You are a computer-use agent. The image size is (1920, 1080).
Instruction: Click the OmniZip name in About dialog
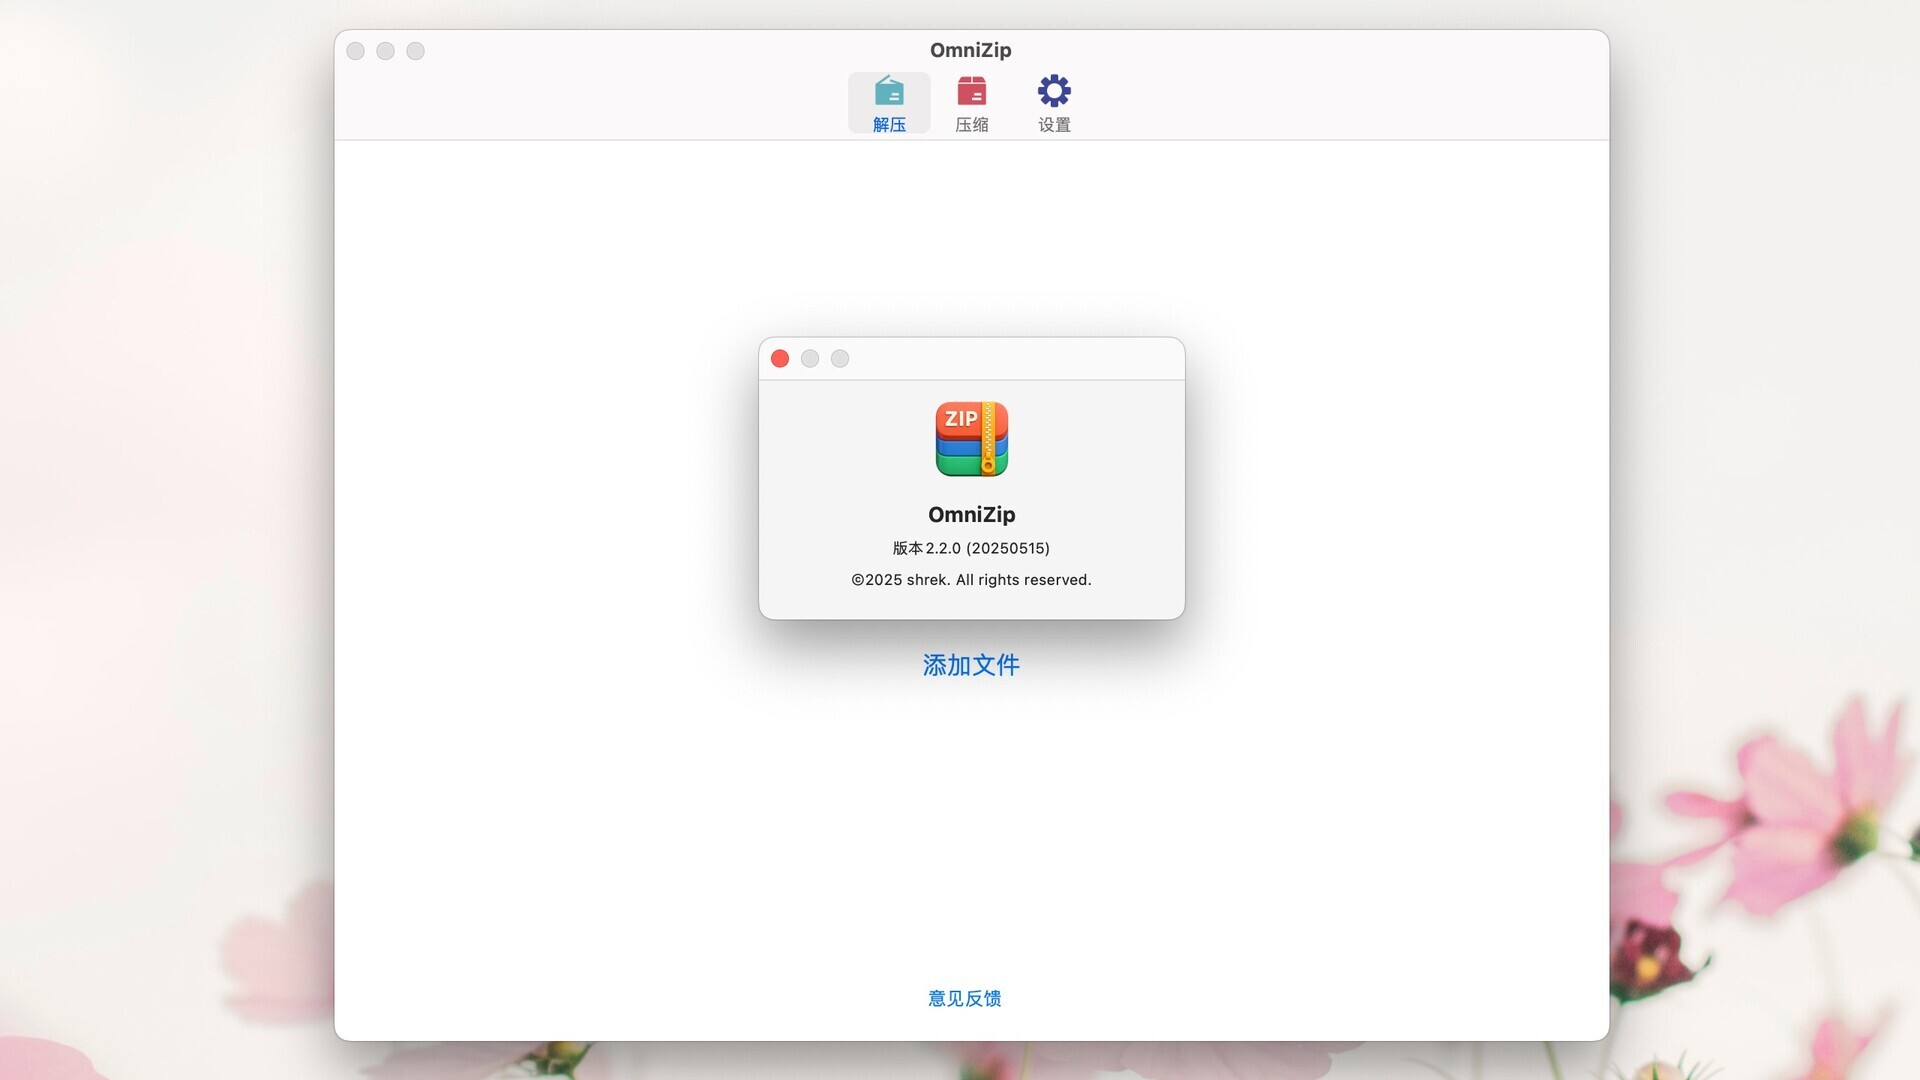pyautogui.click(x=971, y=514)
